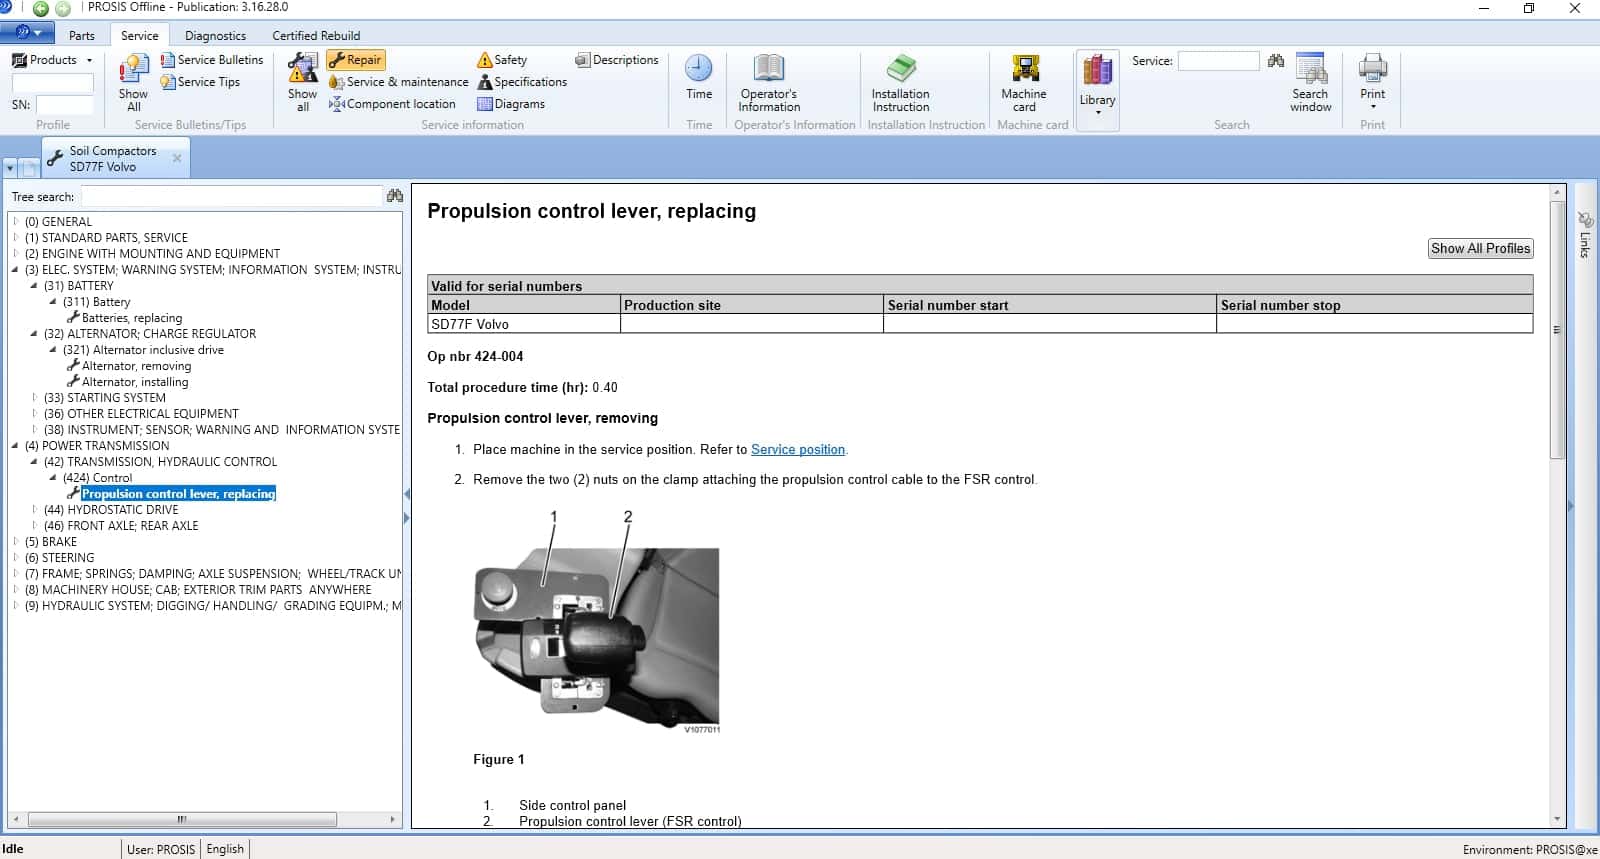Select (4) POWER TRANSMISSION item
The width and height of the screenshot is (1600, 859).
(x=97, y=446)
